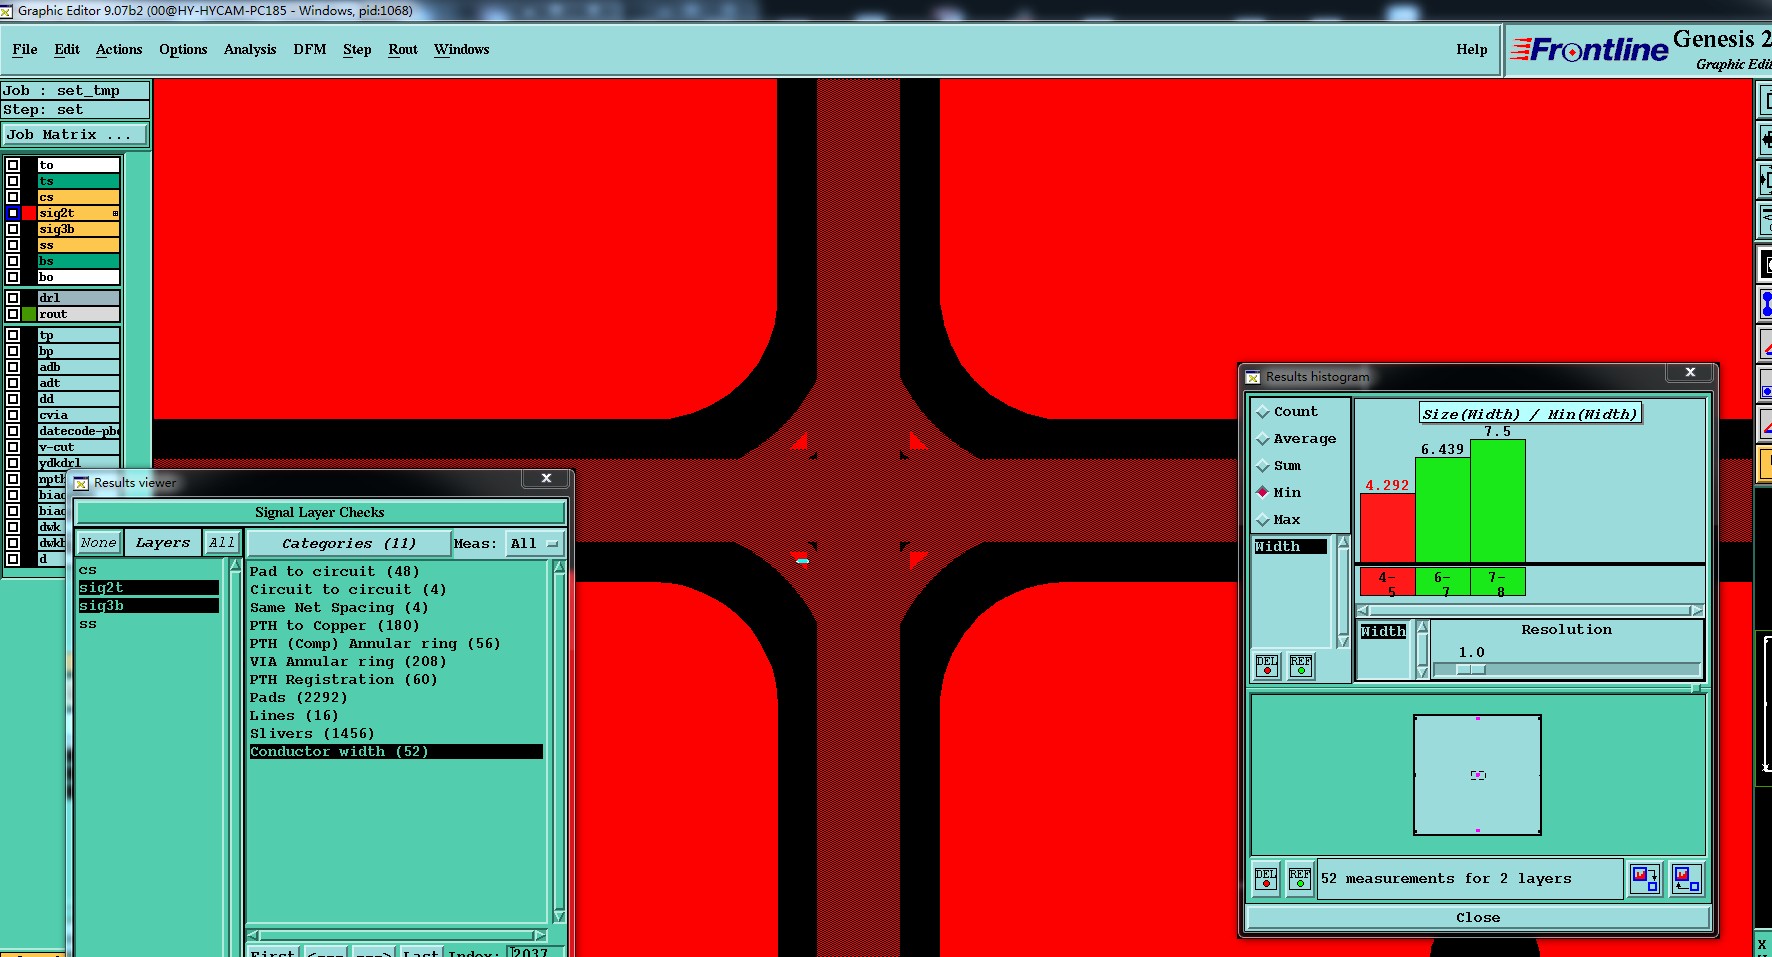Viewport: 1772px width, 957px height.
Task: Adjust the Resolution slider thumb
Action: pos(1471,670)
